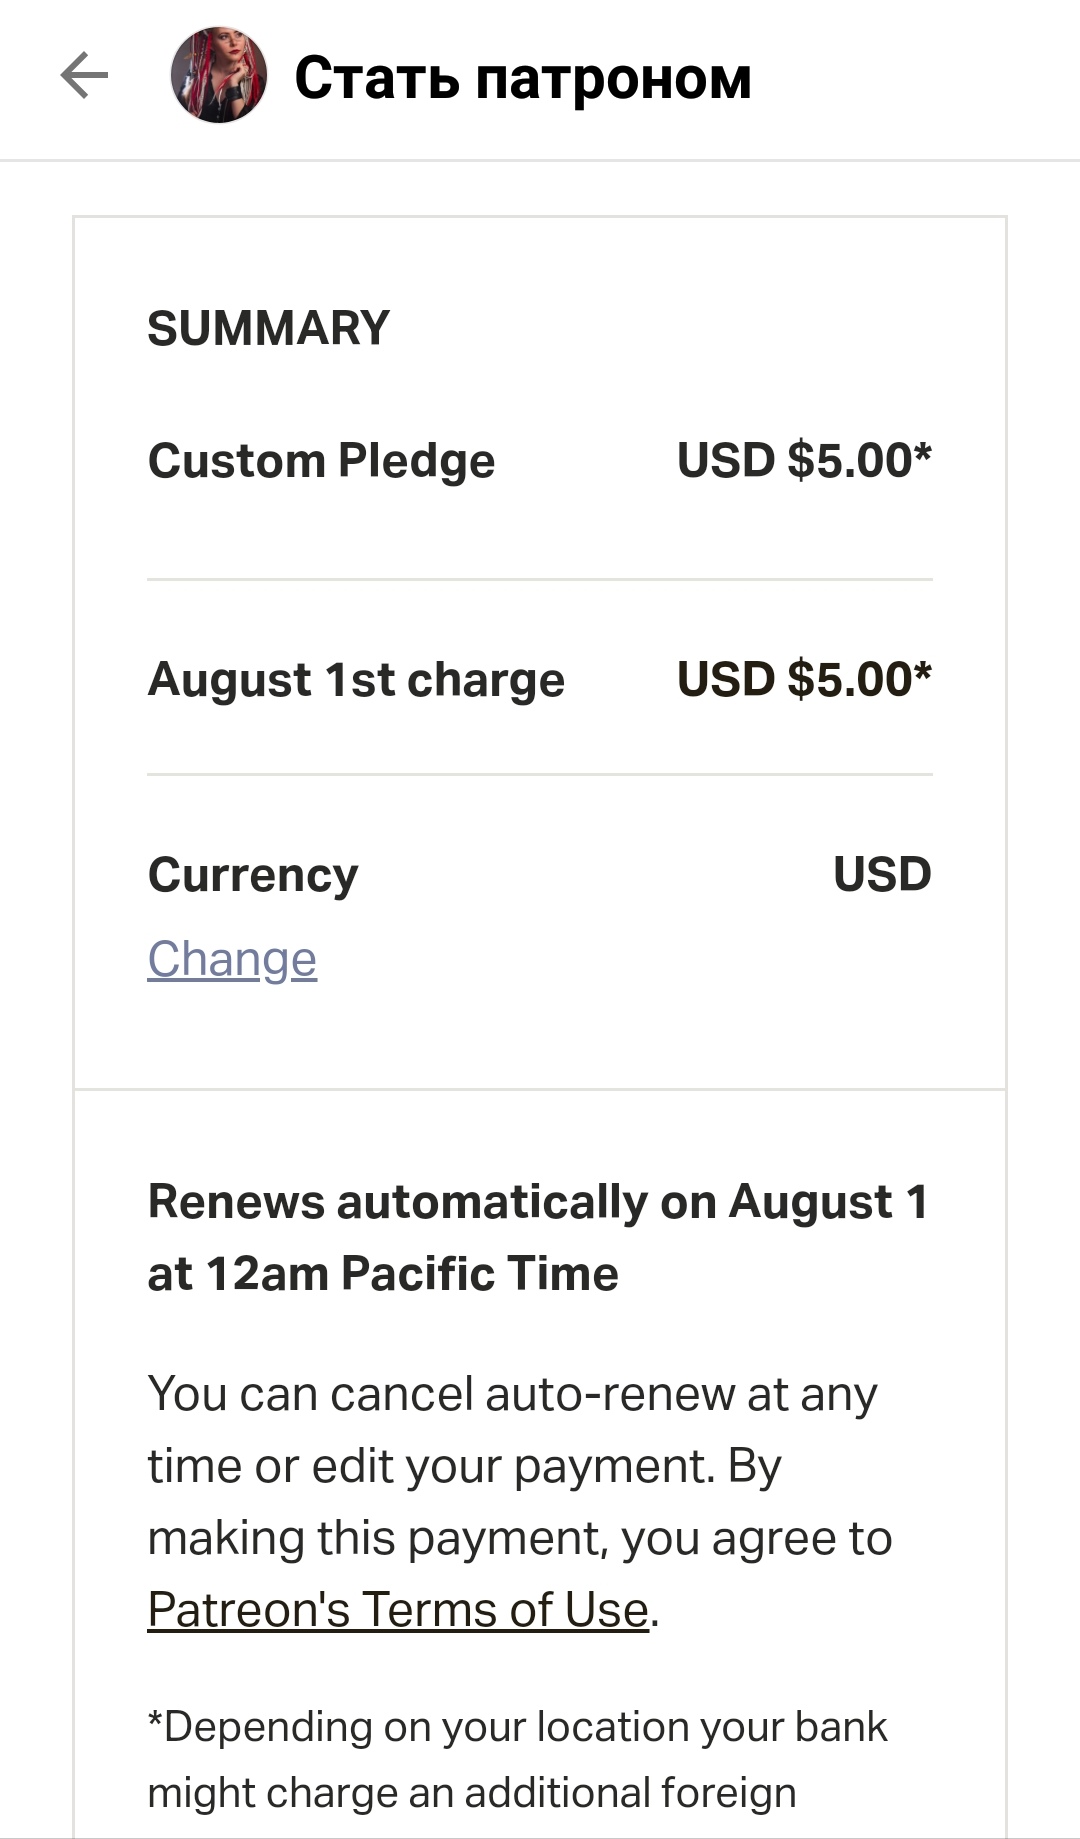Tap 'making this payment, you agree to' line
Viewport: 1080px width, 1839px height.
(x=520, y=1538)
